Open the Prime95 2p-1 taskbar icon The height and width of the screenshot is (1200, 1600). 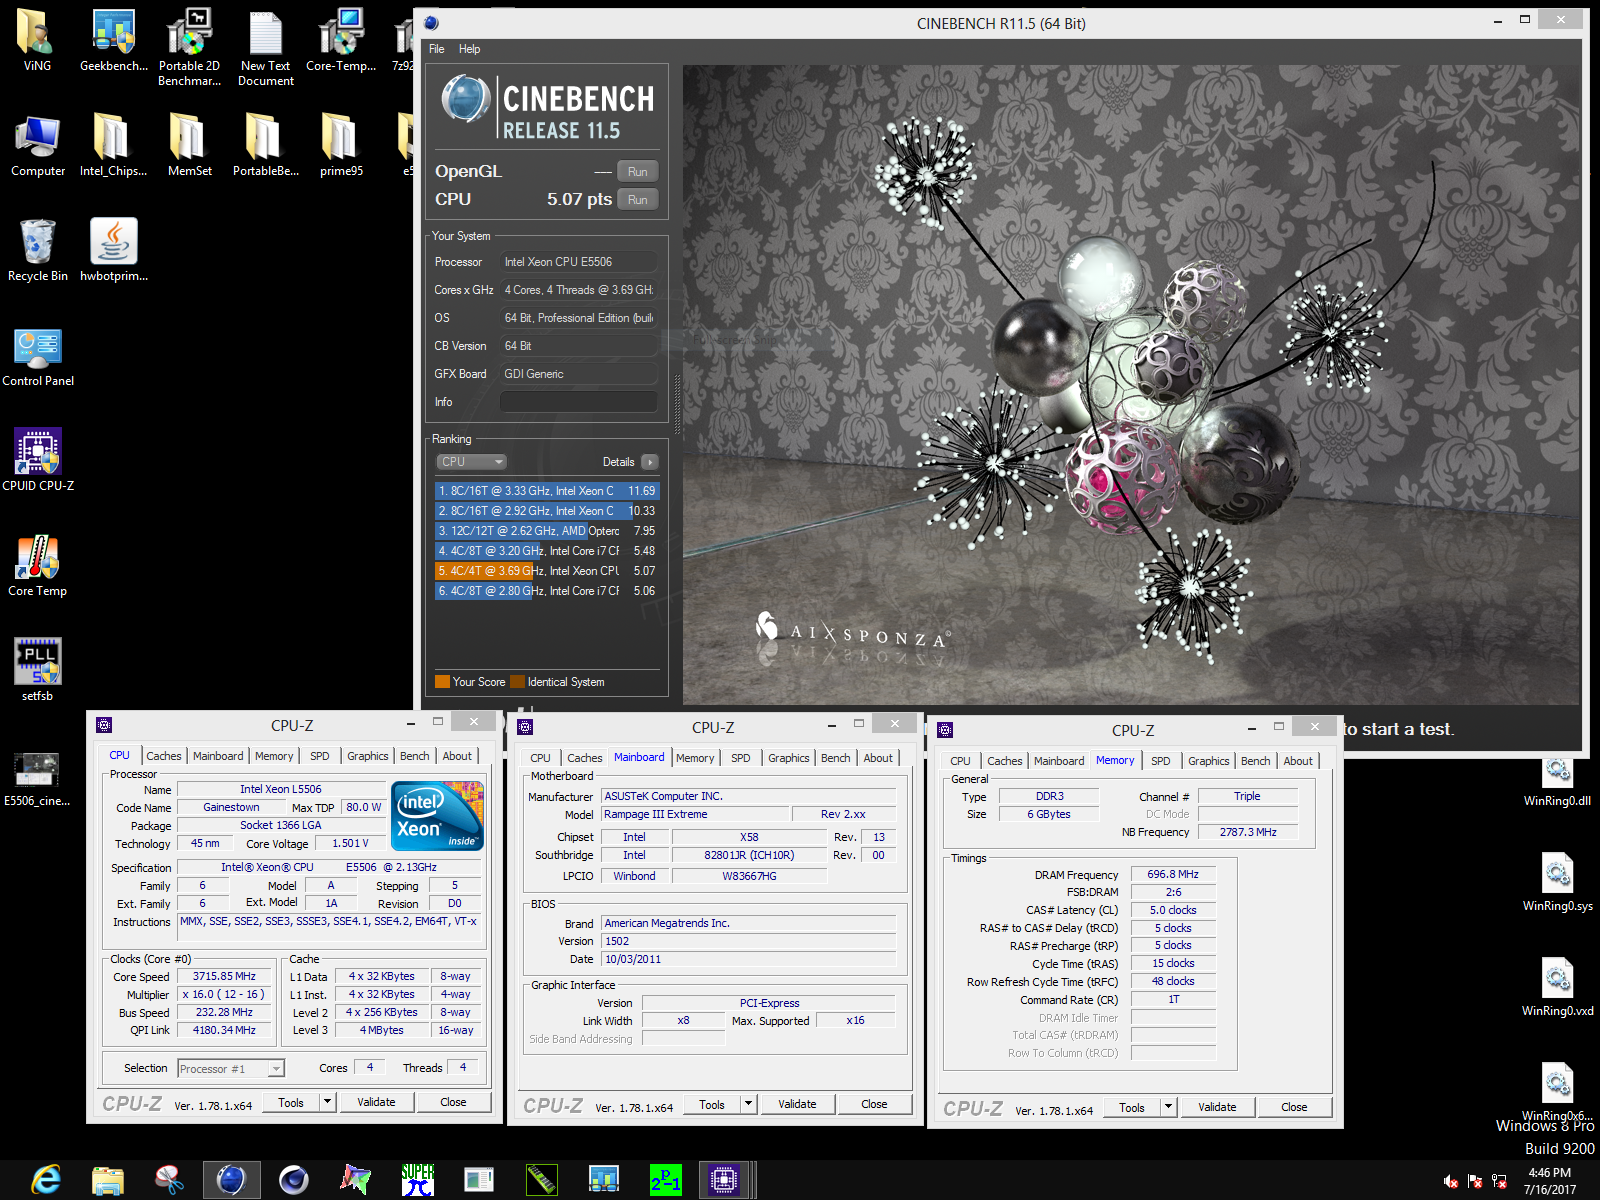[x=666, y=1180]
